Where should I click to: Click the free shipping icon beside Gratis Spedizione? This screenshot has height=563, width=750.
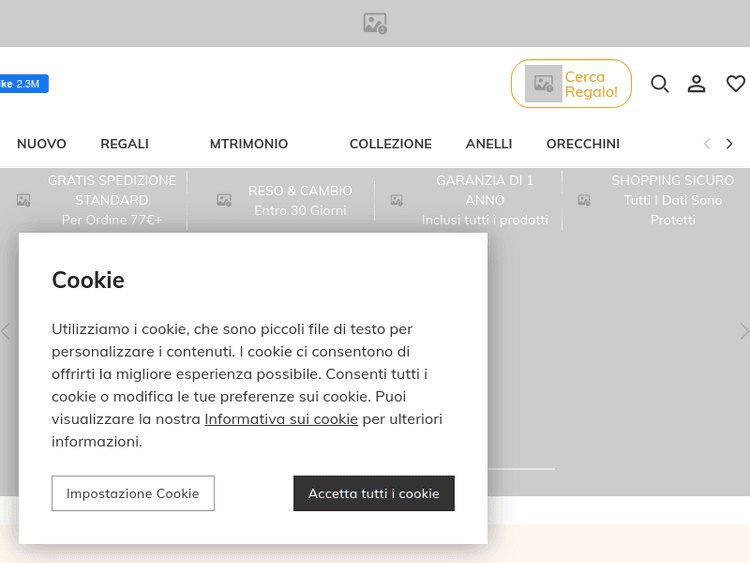24,200
